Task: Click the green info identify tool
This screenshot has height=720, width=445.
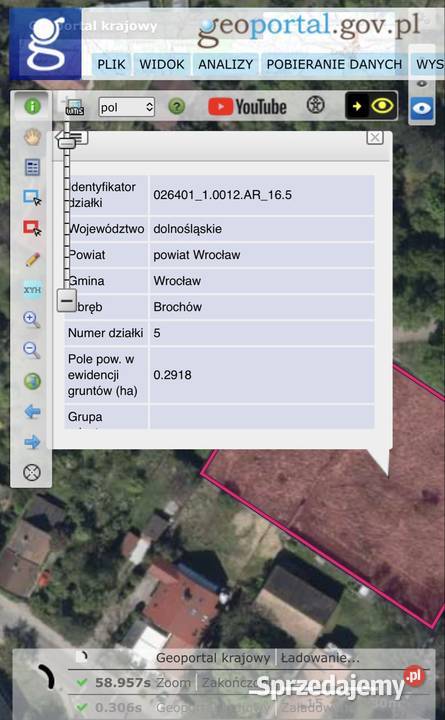Action: pyautogui.click(x=32, y=107)
